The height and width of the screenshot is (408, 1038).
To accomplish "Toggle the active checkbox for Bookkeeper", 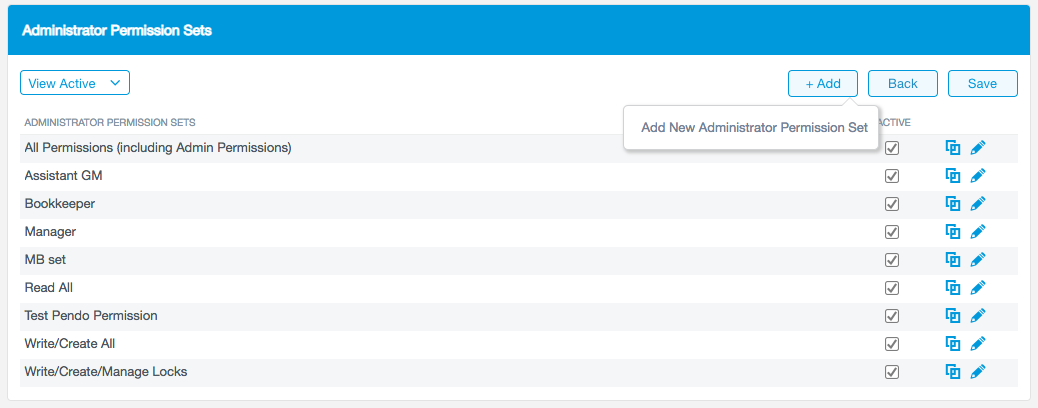I will click(x=892, y=204).
